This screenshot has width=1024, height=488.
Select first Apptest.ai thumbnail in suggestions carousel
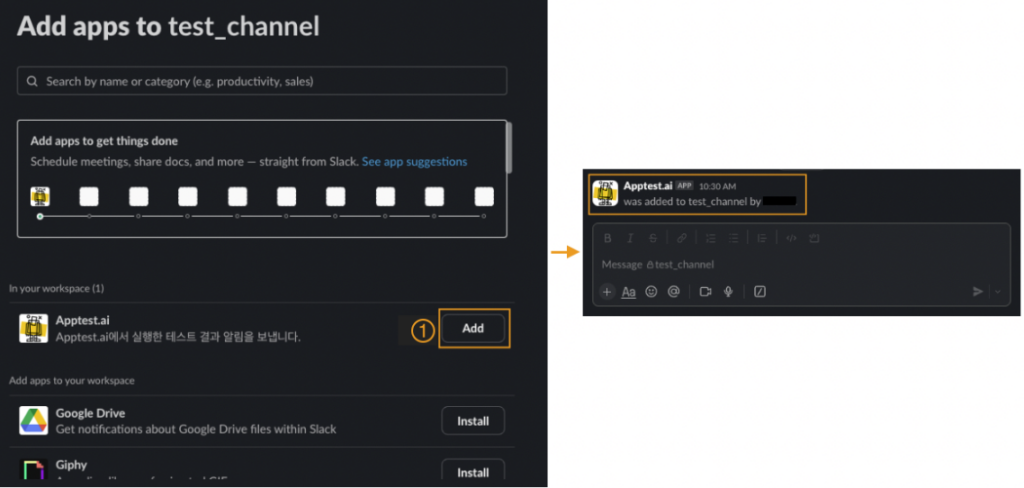[40, 196]
